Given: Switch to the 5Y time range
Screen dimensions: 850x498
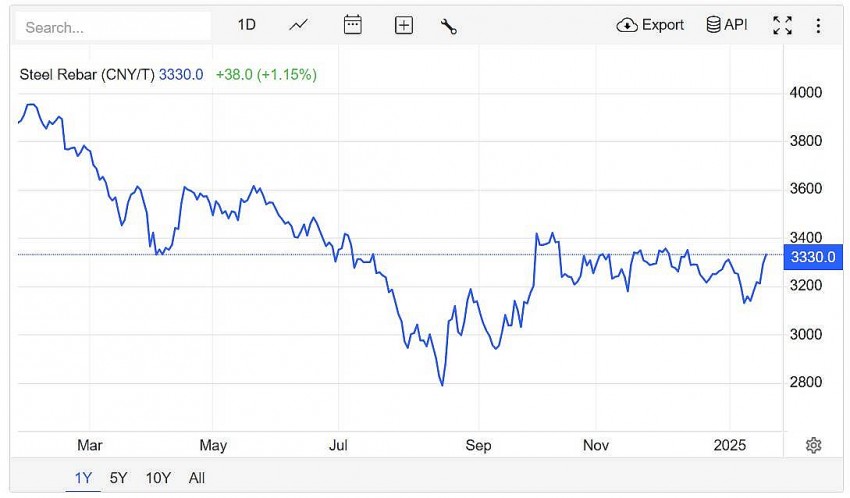Looking at the screenshot, I should tap(118, 478).
